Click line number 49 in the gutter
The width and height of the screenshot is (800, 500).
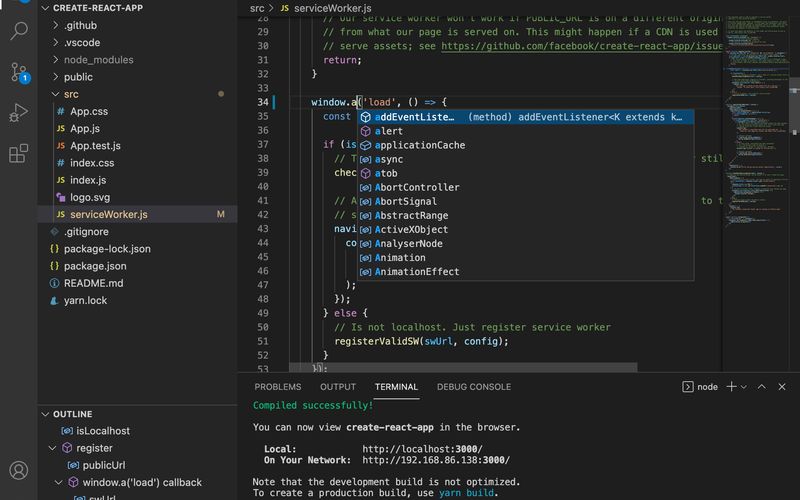point(263,313)
